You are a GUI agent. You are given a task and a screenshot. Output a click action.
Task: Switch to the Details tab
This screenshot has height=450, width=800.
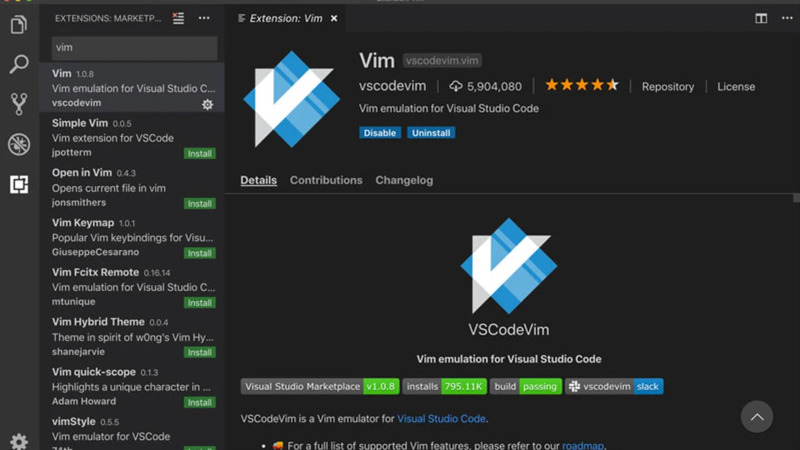point(259,180)
